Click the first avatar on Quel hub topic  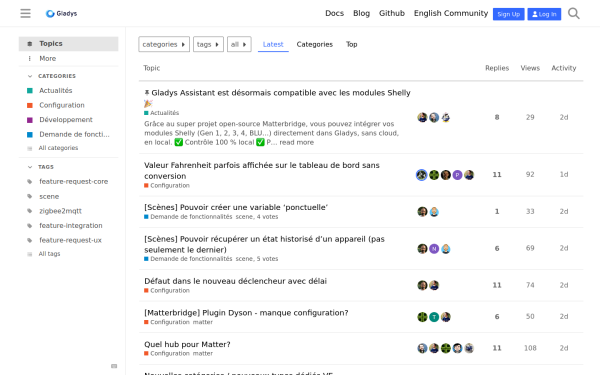422,348
